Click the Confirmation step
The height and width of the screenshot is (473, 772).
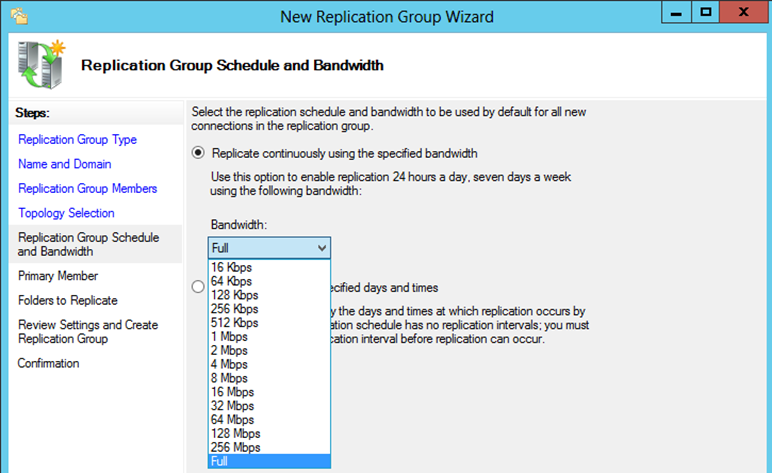pyautogui.click(x=48, y=363)
